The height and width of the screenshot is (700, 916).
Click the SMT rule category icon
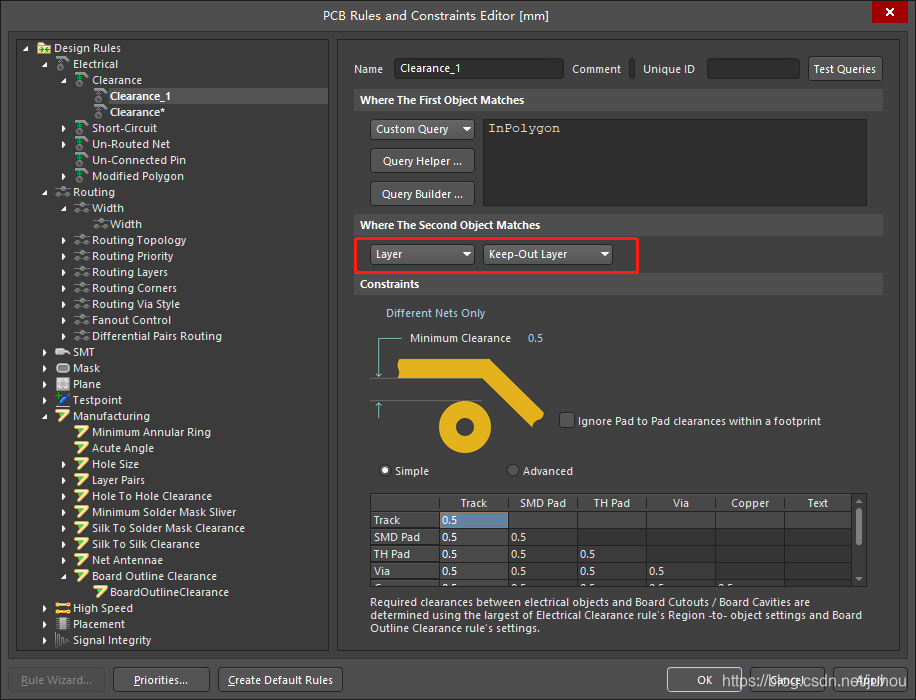63,352
